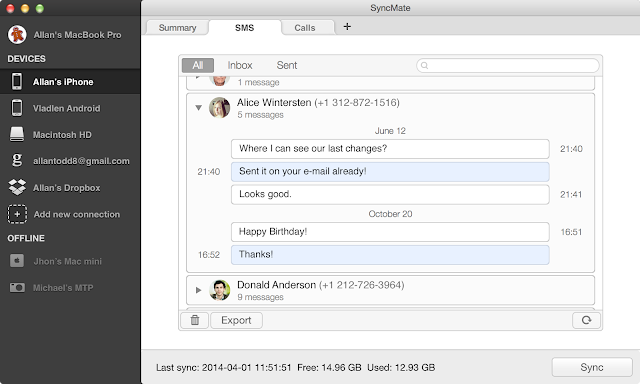Click the 16:52 message time
Screen dimensions: 640x384
pos(209,255)
